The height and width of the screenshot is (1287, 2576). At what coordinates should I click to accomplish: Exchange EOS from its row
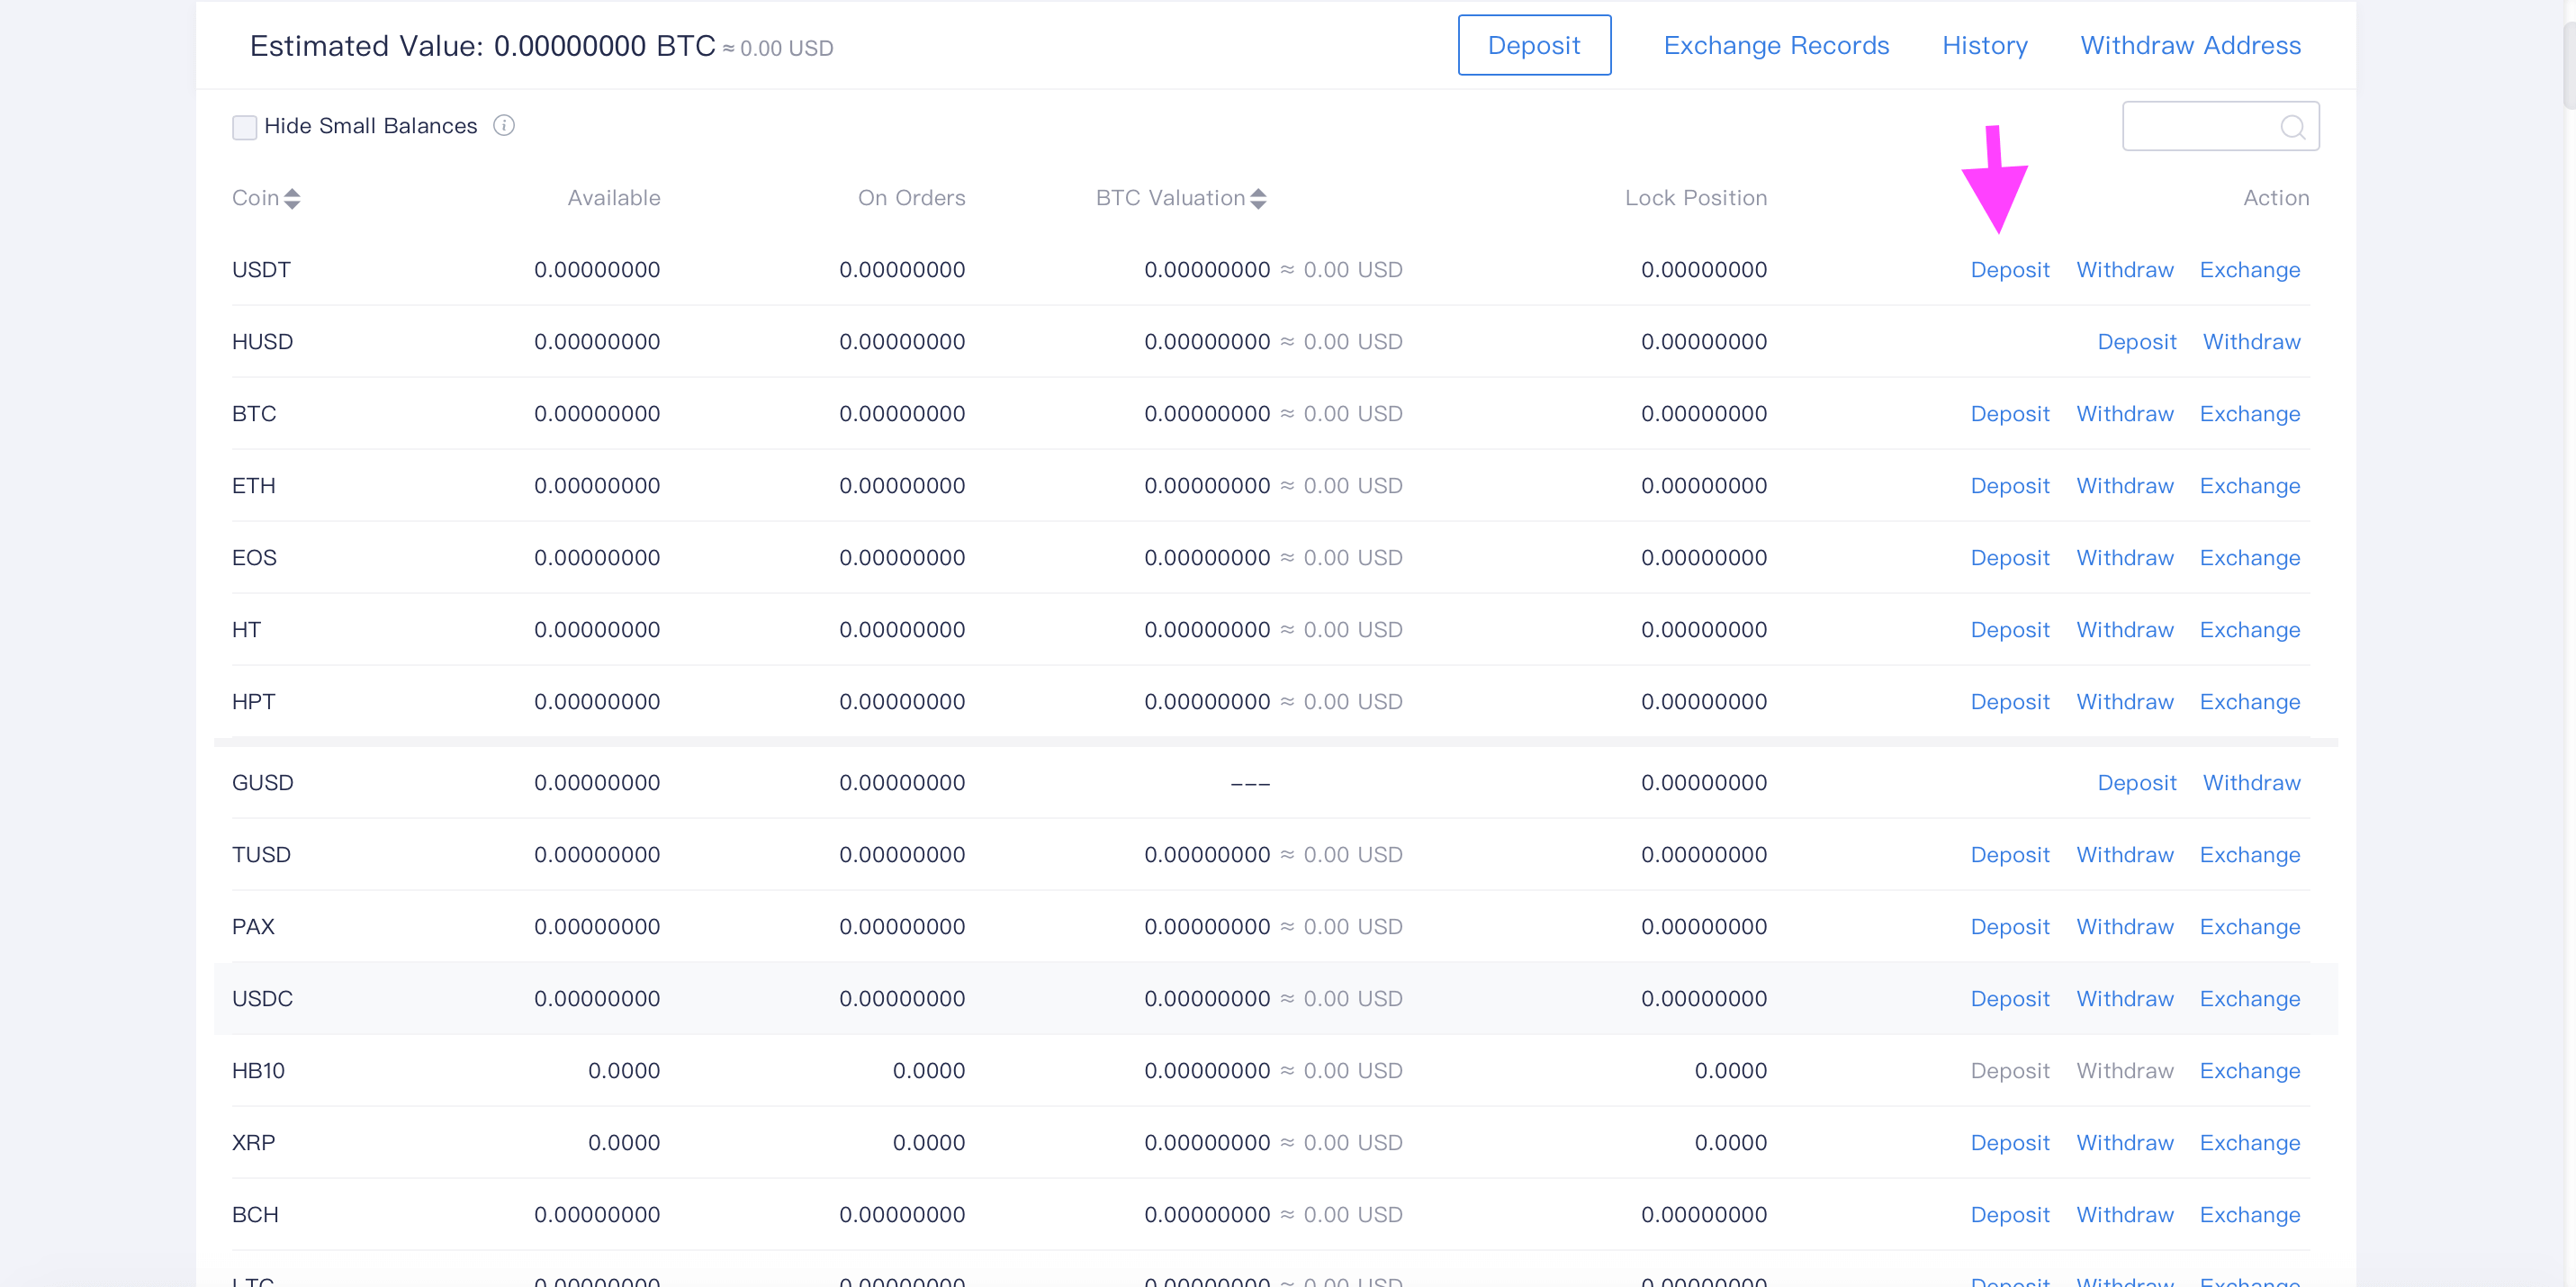[x=2249, y=558]
